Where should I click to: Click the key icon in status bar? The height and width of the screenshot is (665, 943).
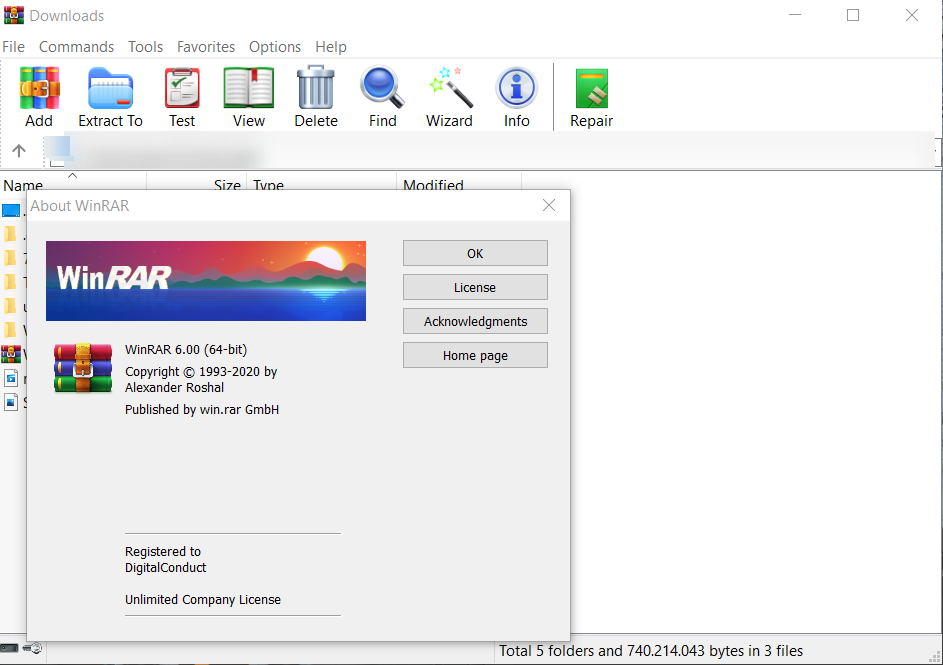coord(33,648)
